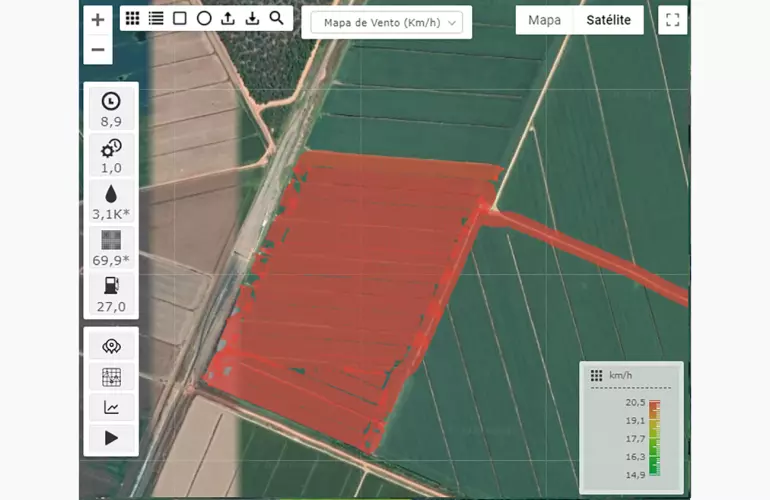
Task: Open the line chart panel
Action: tap(111, 407)
